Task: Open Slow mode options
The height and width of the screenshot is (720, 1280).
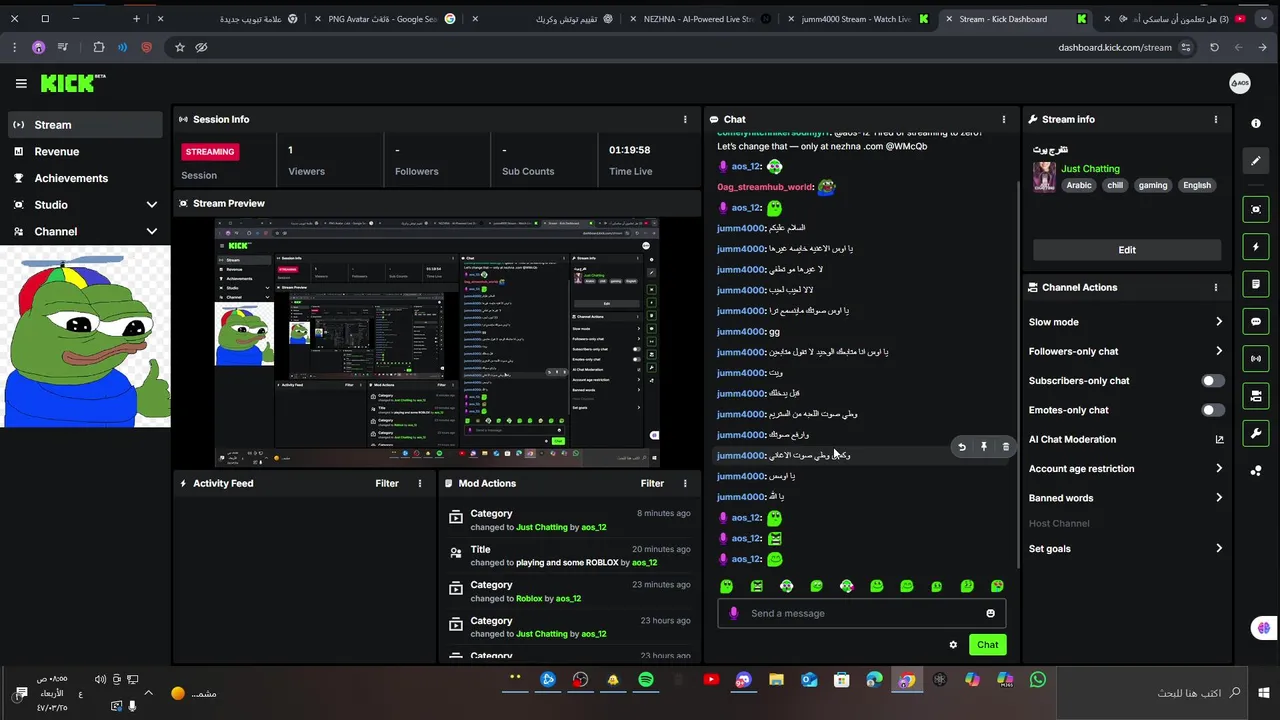Action: [1126, 322]
